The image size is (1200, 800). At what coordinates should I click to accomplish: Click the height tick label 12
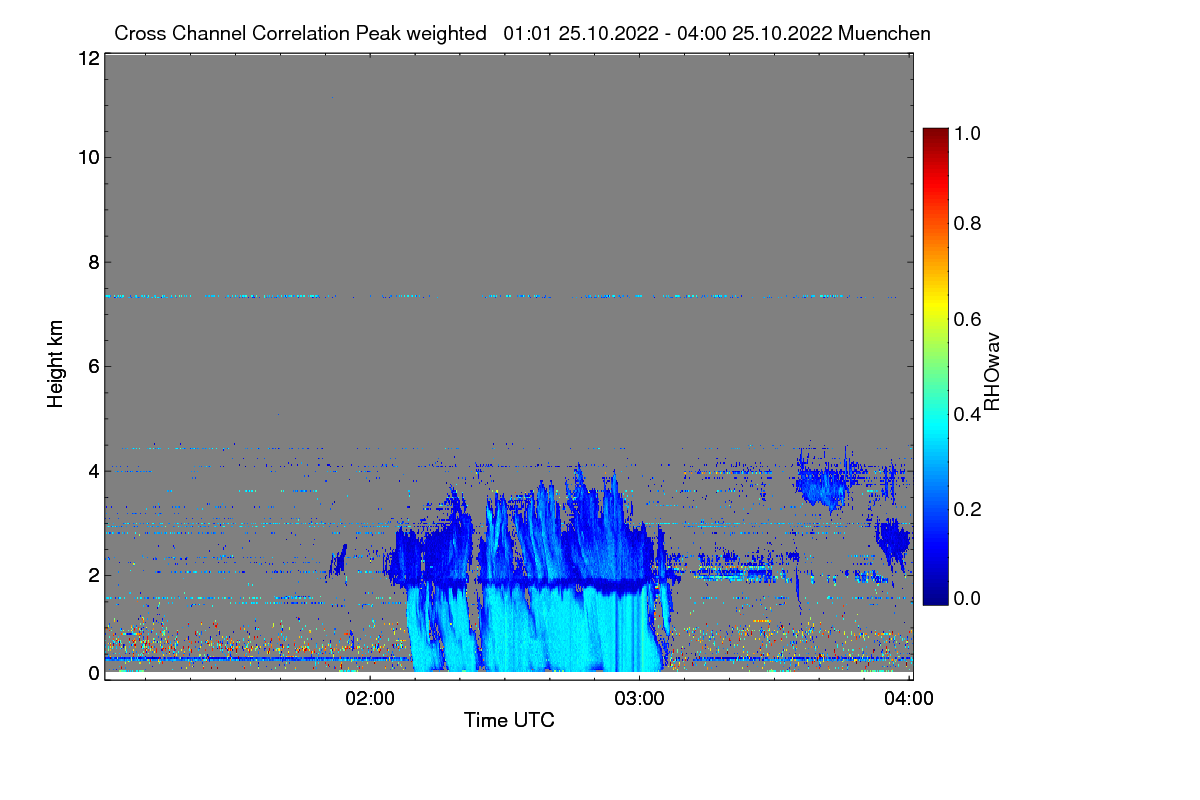(87, 58)
